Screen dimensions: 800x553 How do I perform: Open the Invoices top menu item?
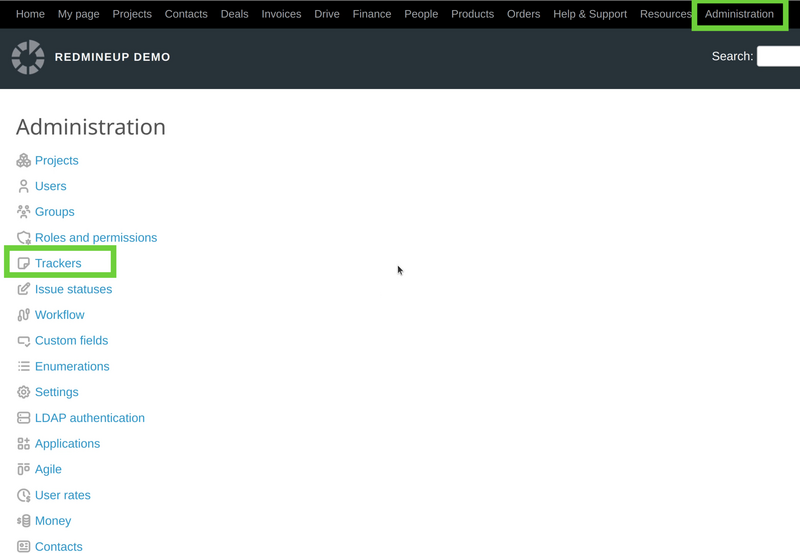[281, 14]
